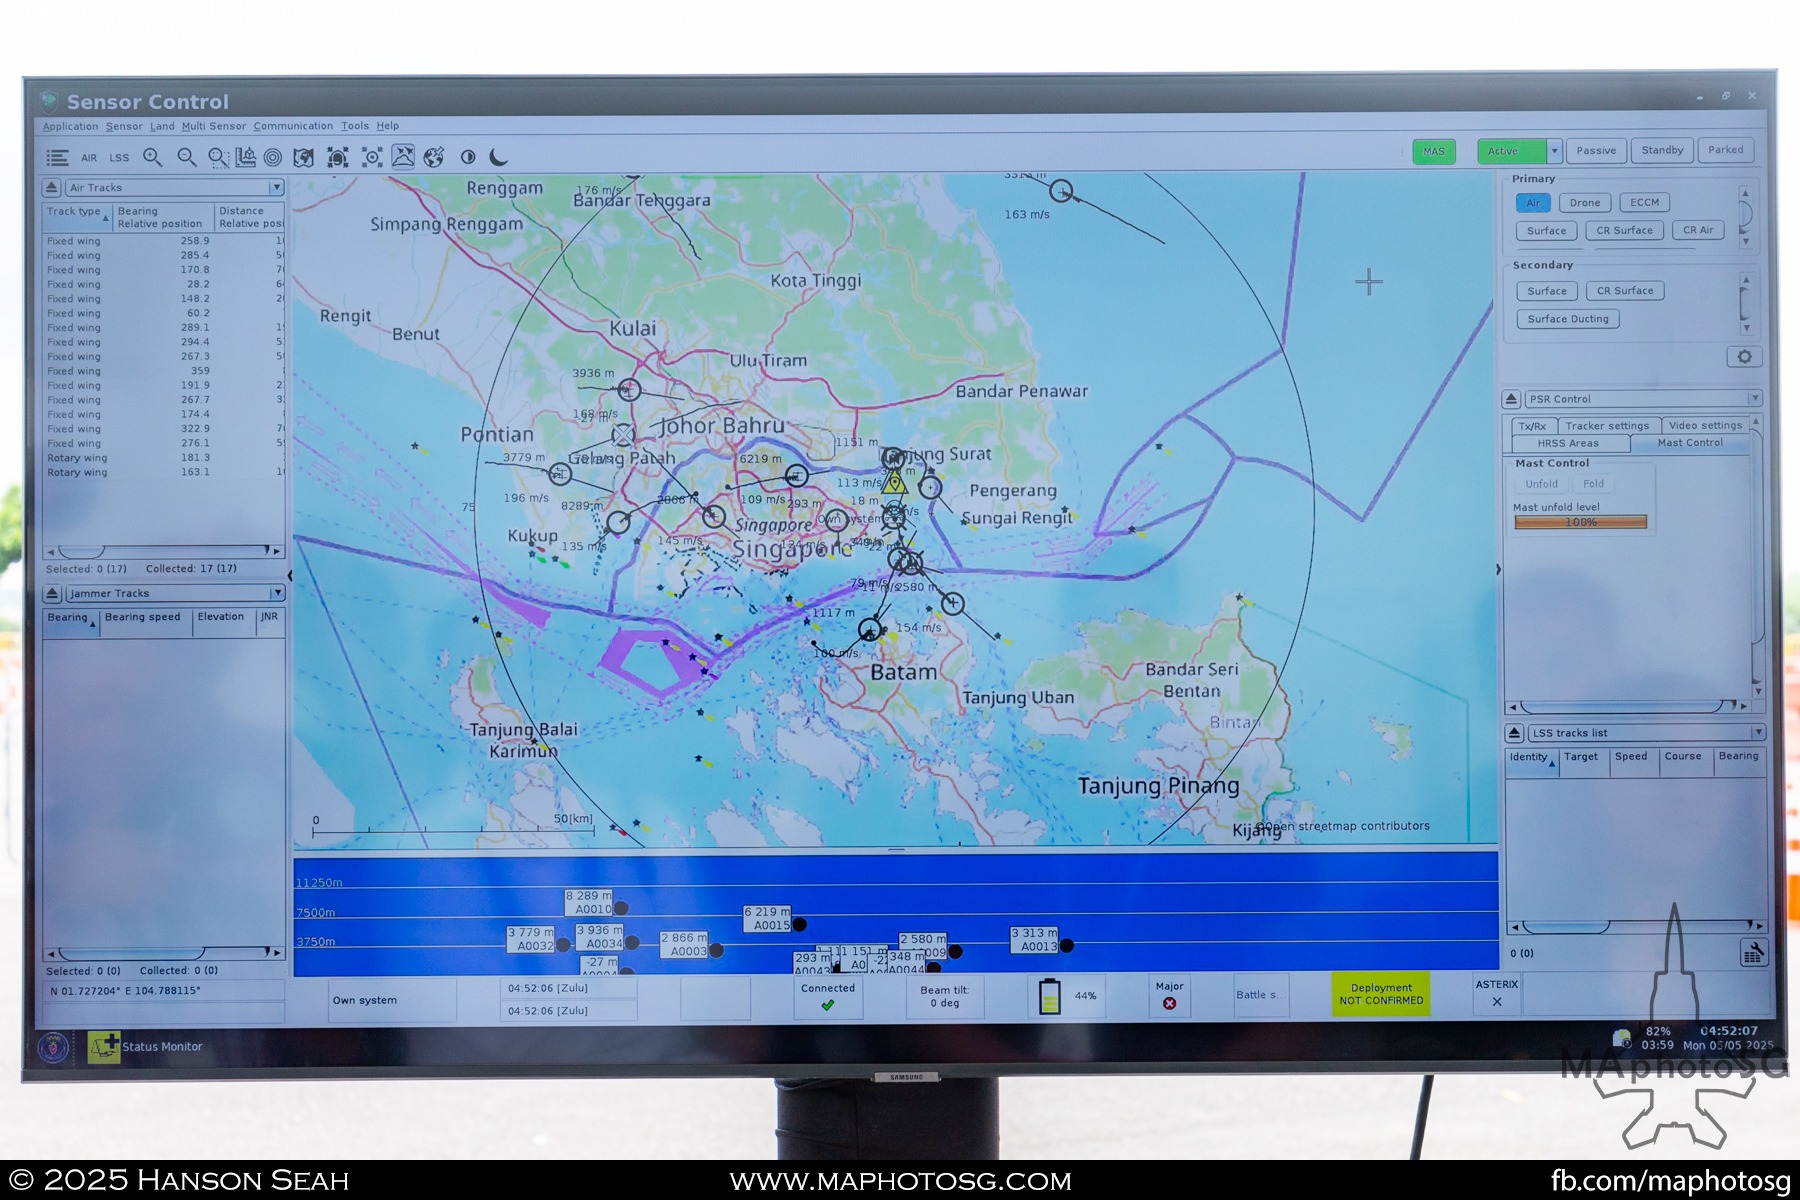
Task: Click the Mast unfold level bar
Action: pyautogui.click(x=1580, y=522)
